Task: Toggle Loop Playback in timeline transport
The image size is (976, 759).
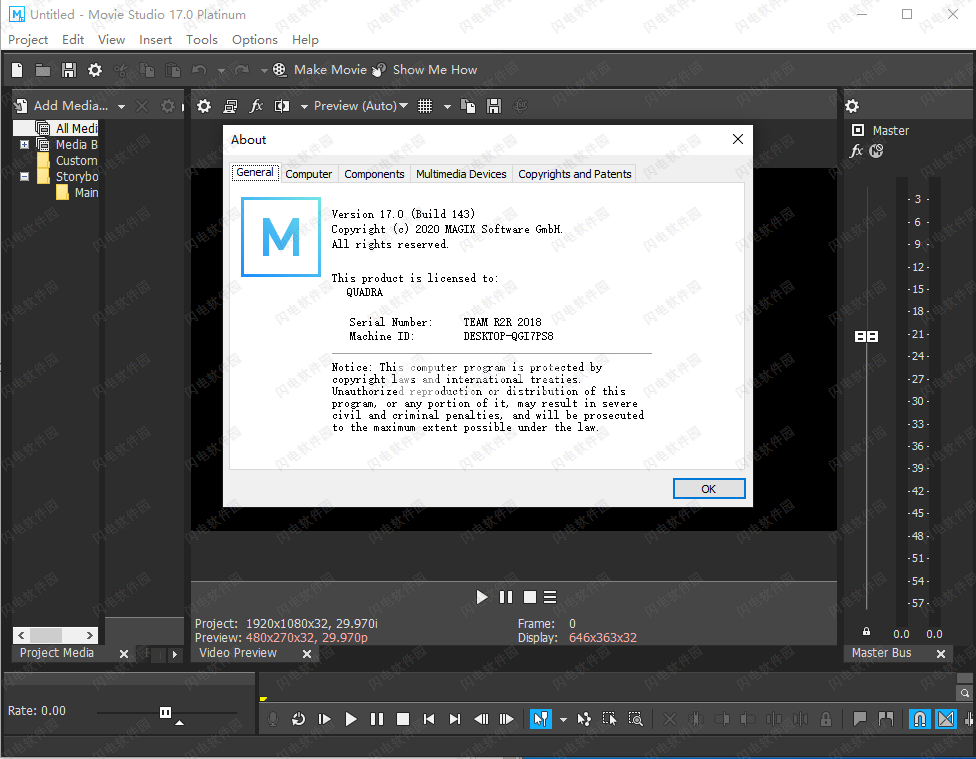Action: (299, 719)
